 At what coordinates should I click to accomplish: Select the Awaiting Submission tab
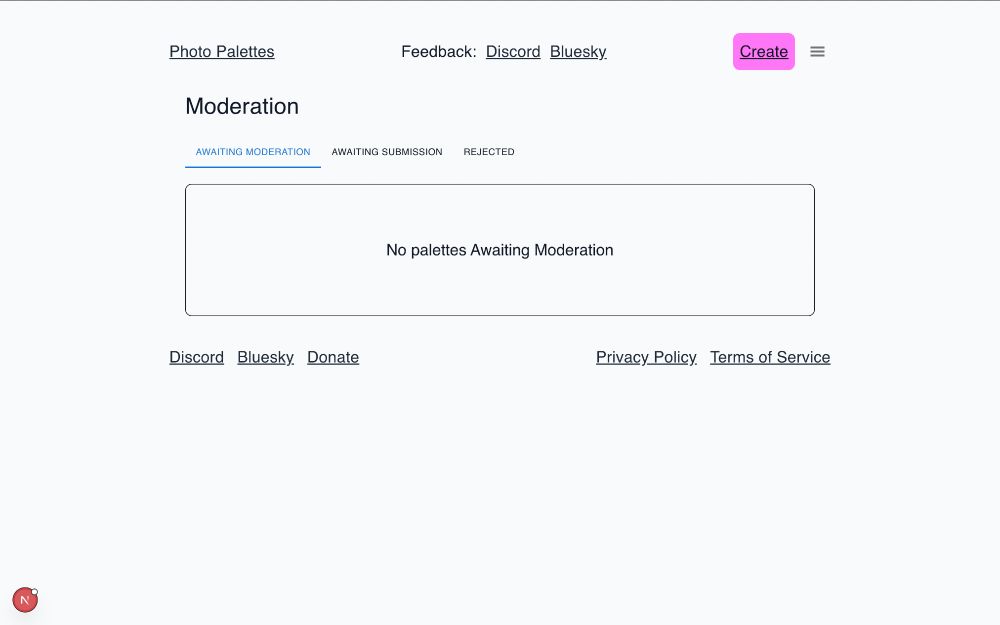[386, 152]
